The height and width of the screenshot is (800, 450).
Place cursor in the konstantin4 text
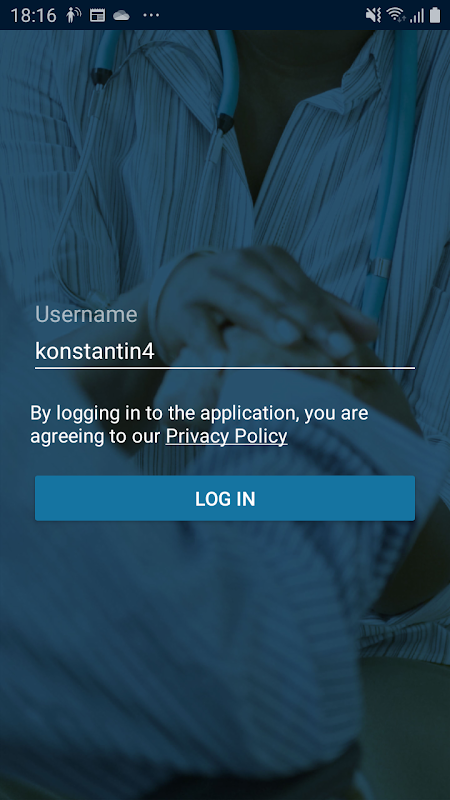click(x=94, y=351)
